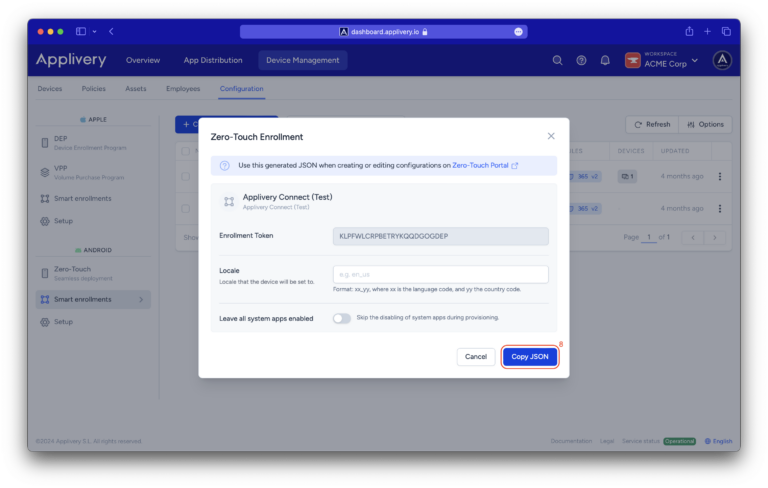Open the Legal footer link
This screenshot has width=768, height=488.
607,441
